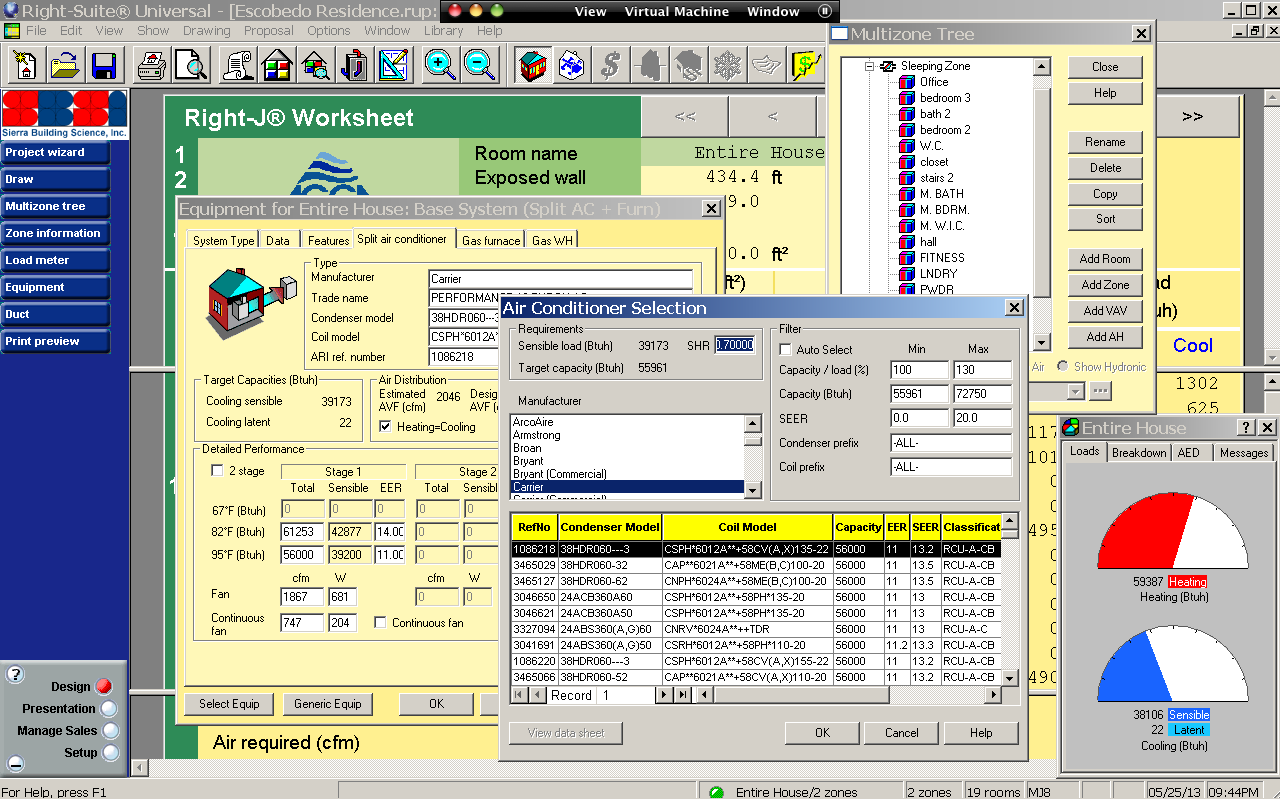Click the printer icon in toolbar
The width and height of the screenshot is (1280, 800).
tap(151, 66)
